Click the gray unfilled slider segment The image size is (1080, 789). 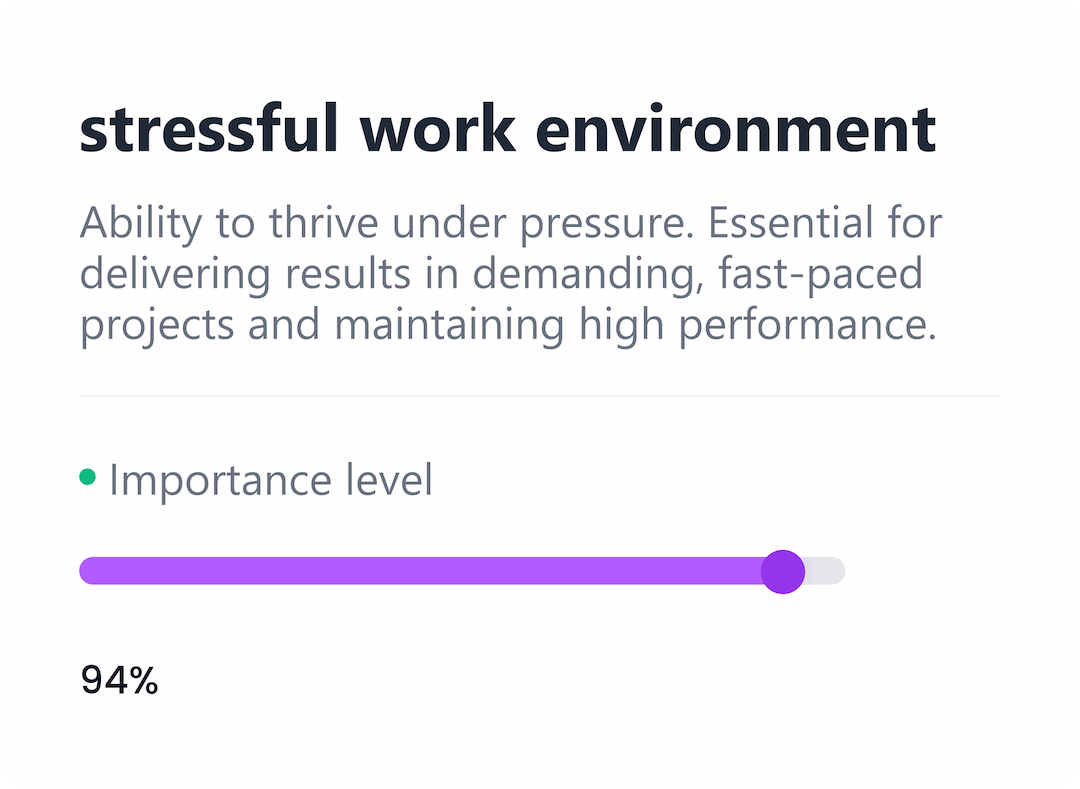click(826, 570)
